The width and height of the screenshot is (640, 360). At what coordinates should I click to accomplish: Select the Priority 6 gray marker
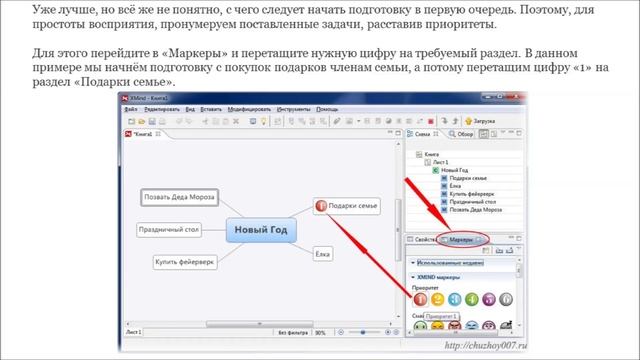[x=506, y=299]
